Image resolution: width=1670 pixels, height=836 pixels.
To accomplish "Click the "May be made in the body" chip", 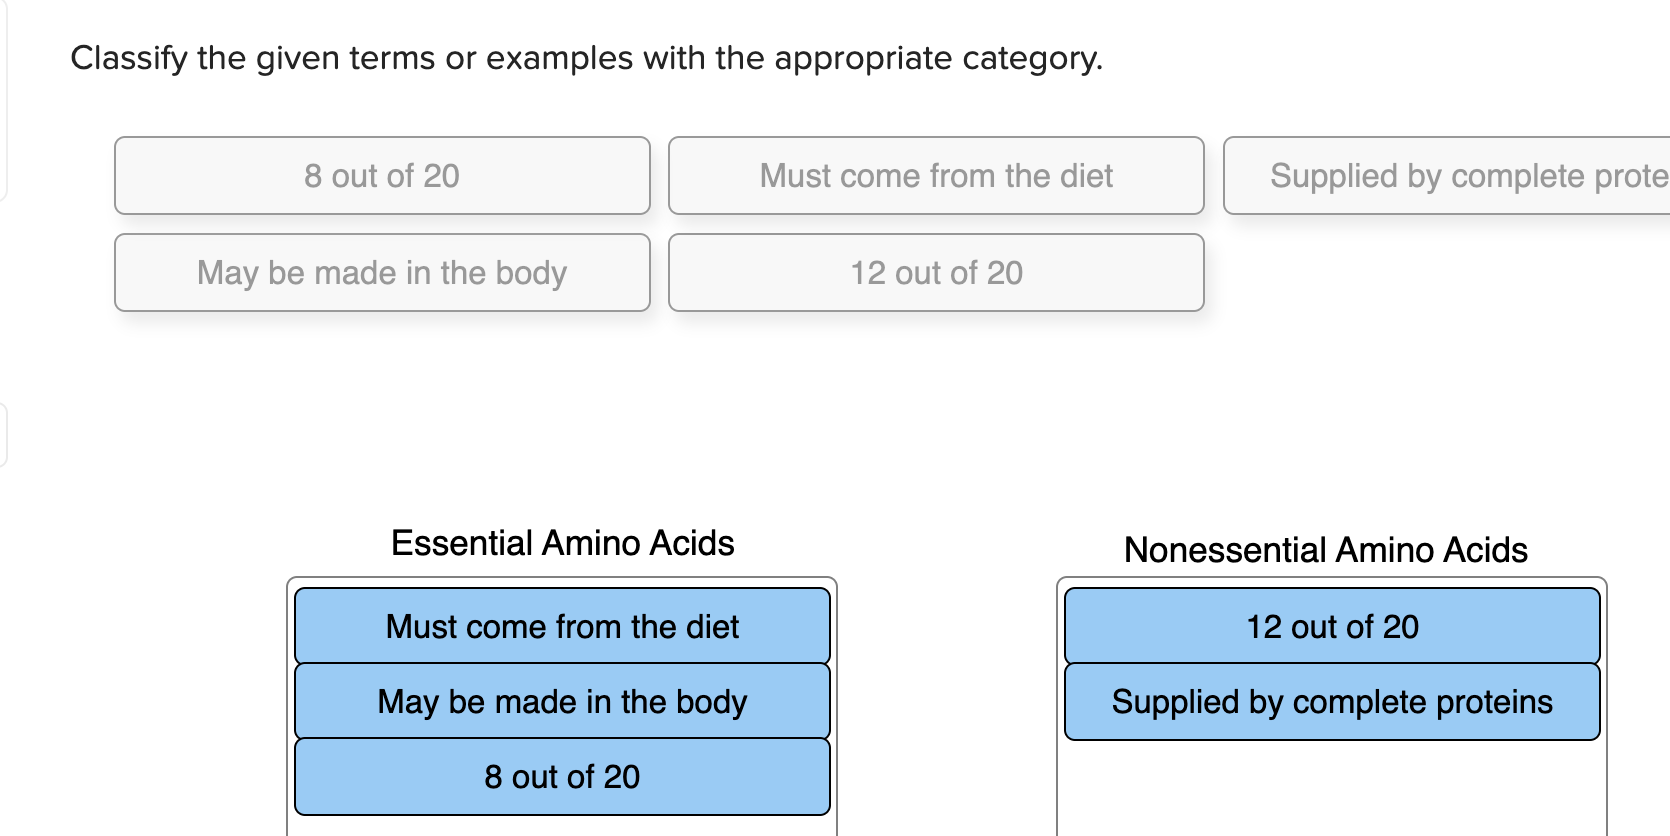I will click(x=382, y=272).
